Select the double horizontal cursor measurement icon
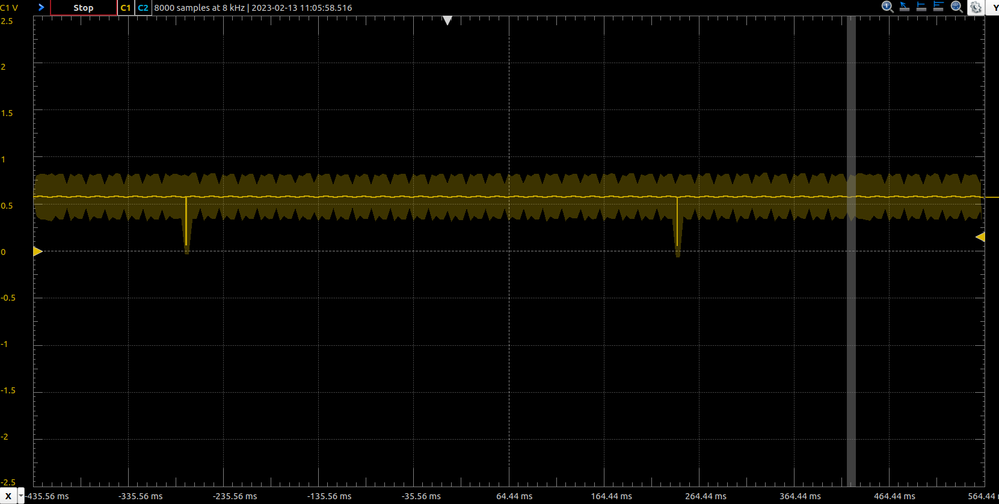This screenshot has width=999, height=504. point(938,6)
